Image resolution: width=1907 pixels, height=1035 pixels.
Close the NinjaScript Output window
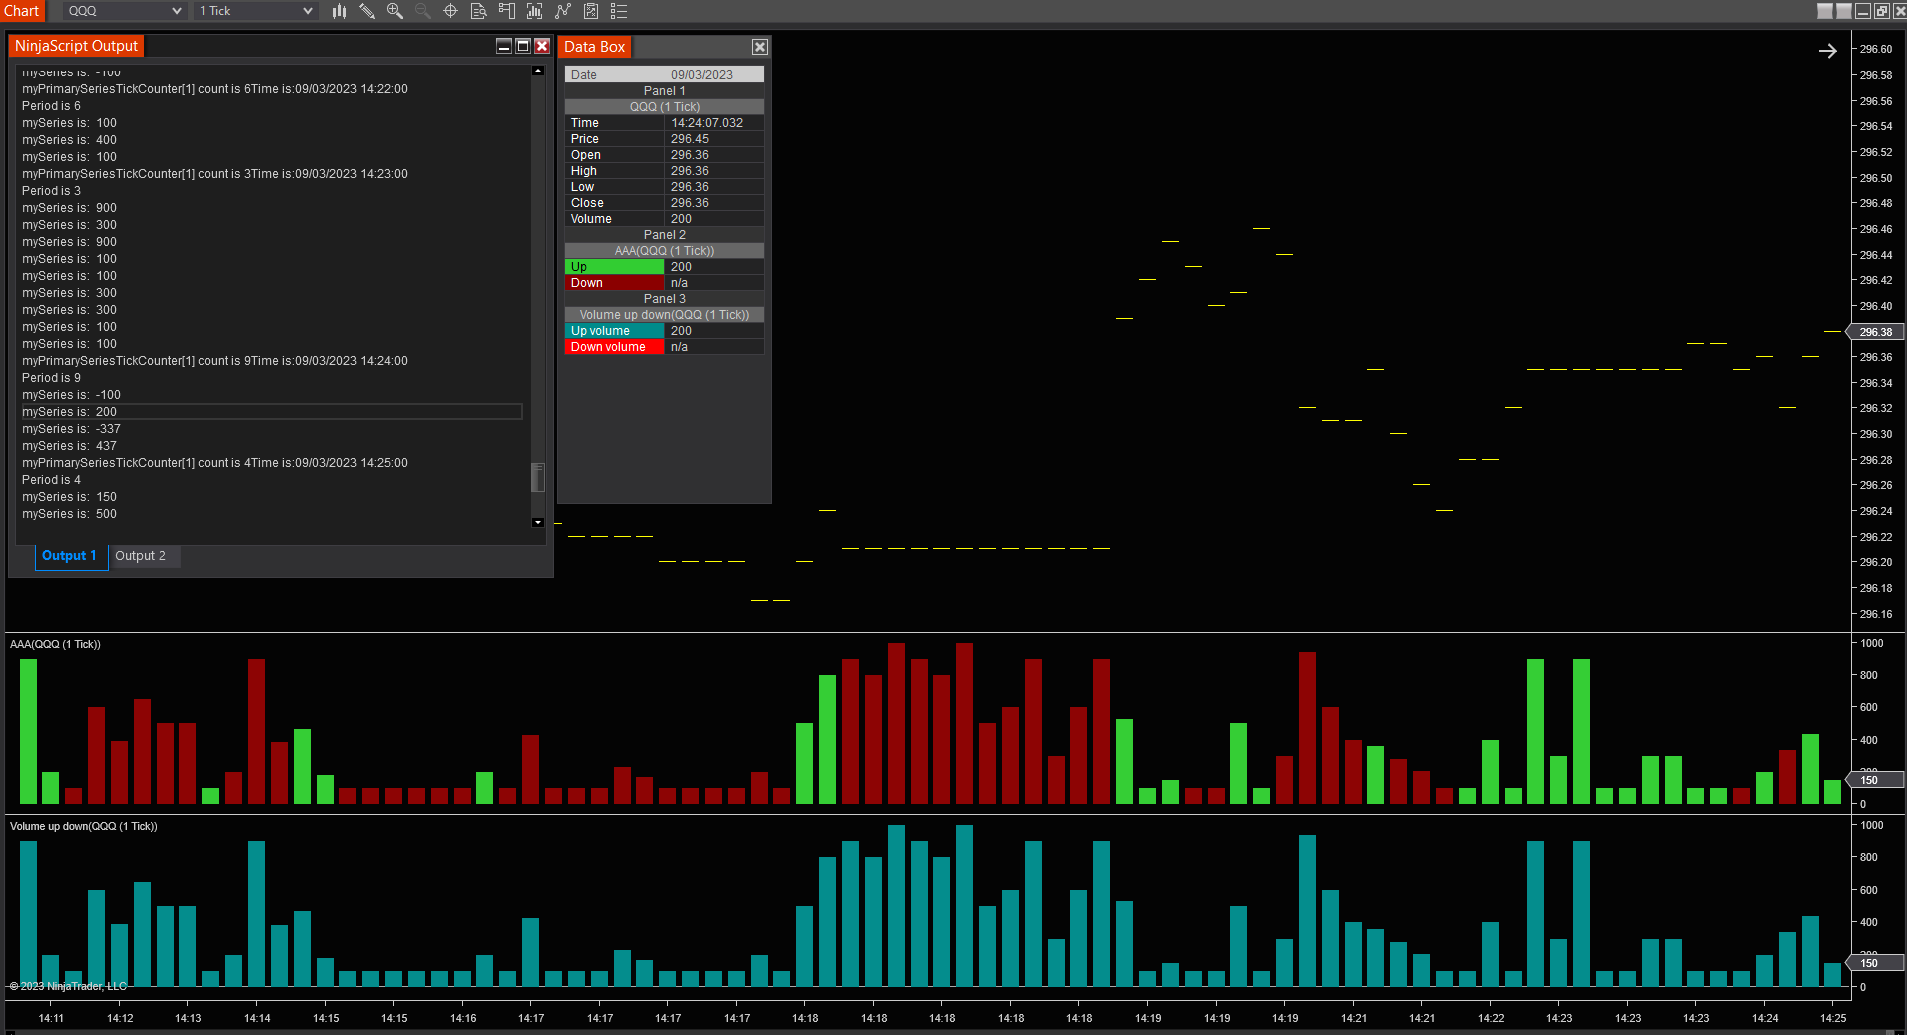(542, 46)
